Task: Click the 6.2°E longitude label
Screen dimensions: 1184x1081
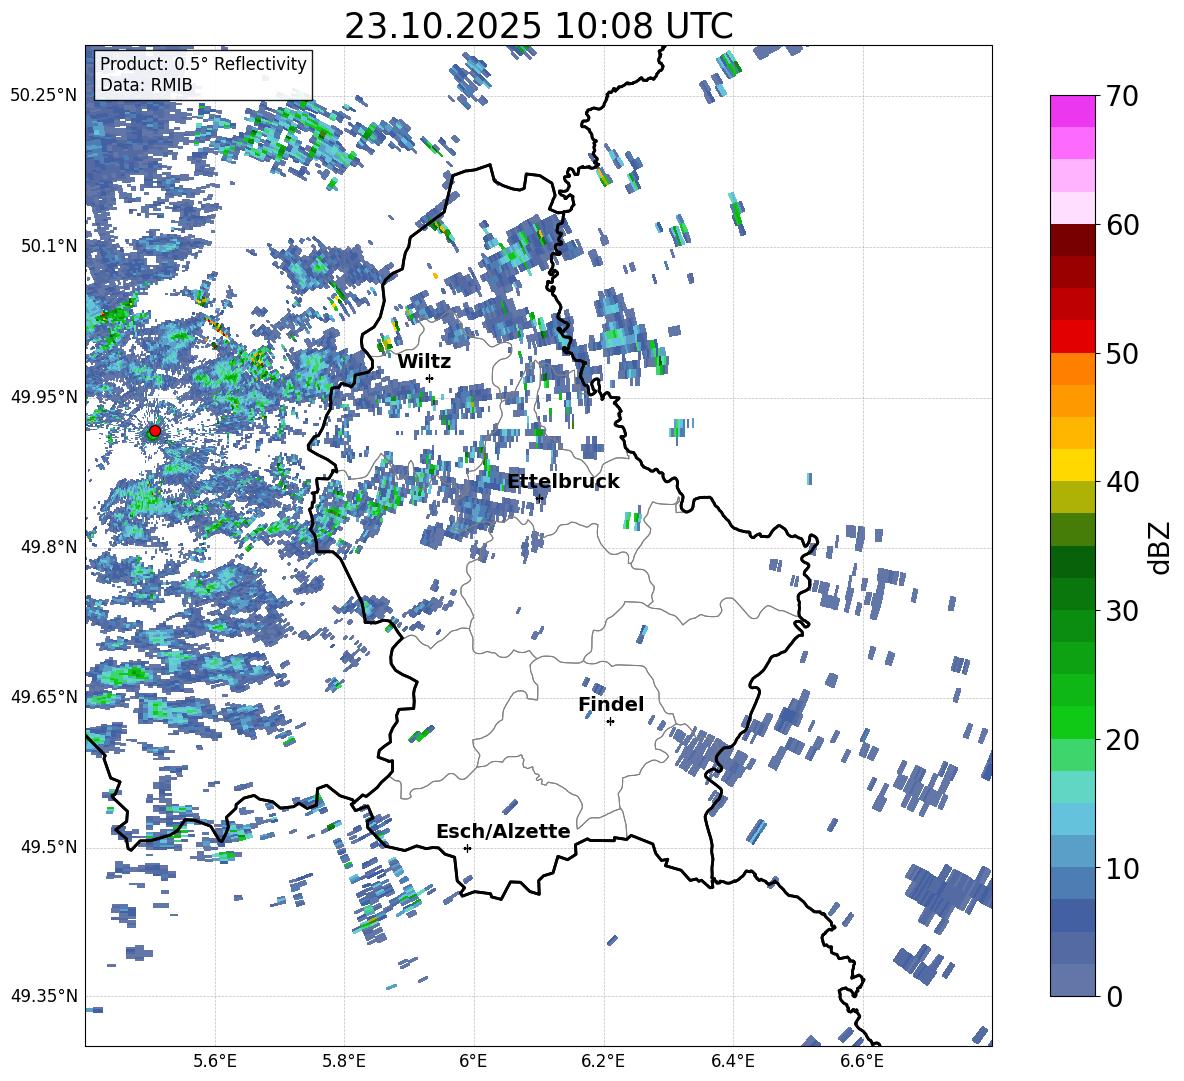Action: tap(603, 1061)
